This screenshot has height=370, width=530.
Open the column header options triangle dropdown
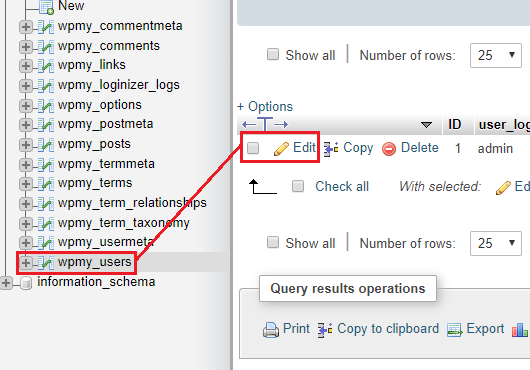pyautogui.click(x=426, y=125)
